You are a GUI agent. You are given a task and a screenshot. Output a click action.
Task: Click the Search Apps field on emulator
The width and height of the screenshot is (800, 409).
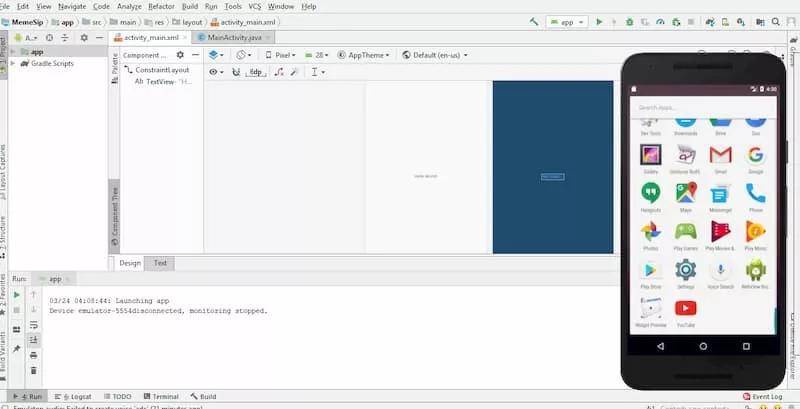[x=703, y=108]
